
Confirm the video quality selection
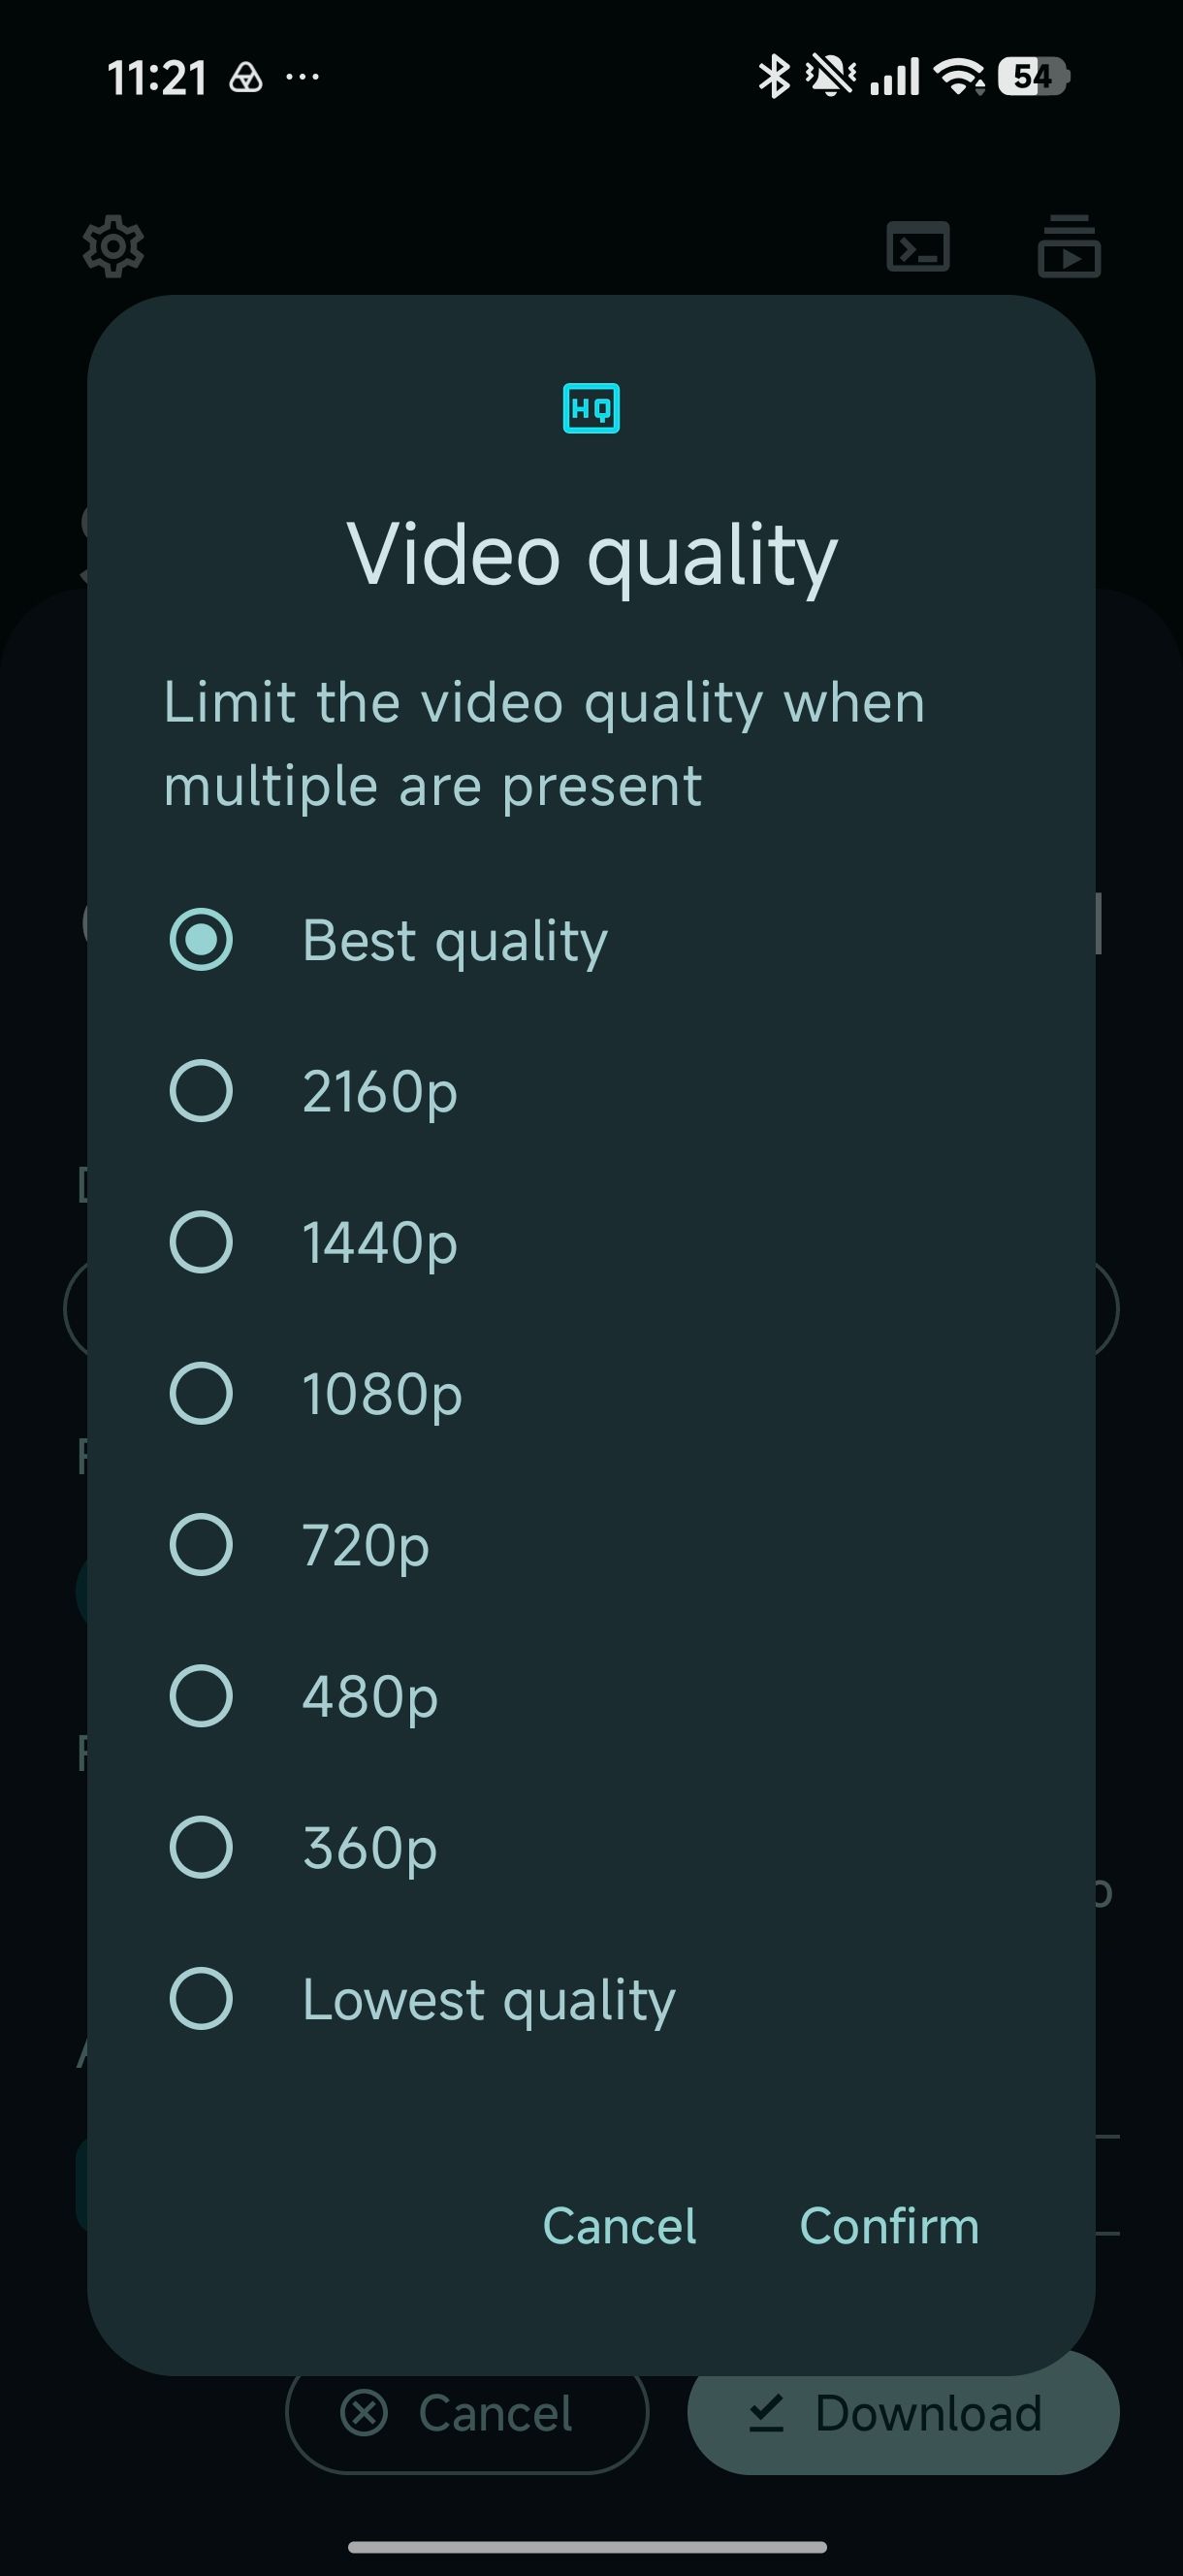[889, 2226]
